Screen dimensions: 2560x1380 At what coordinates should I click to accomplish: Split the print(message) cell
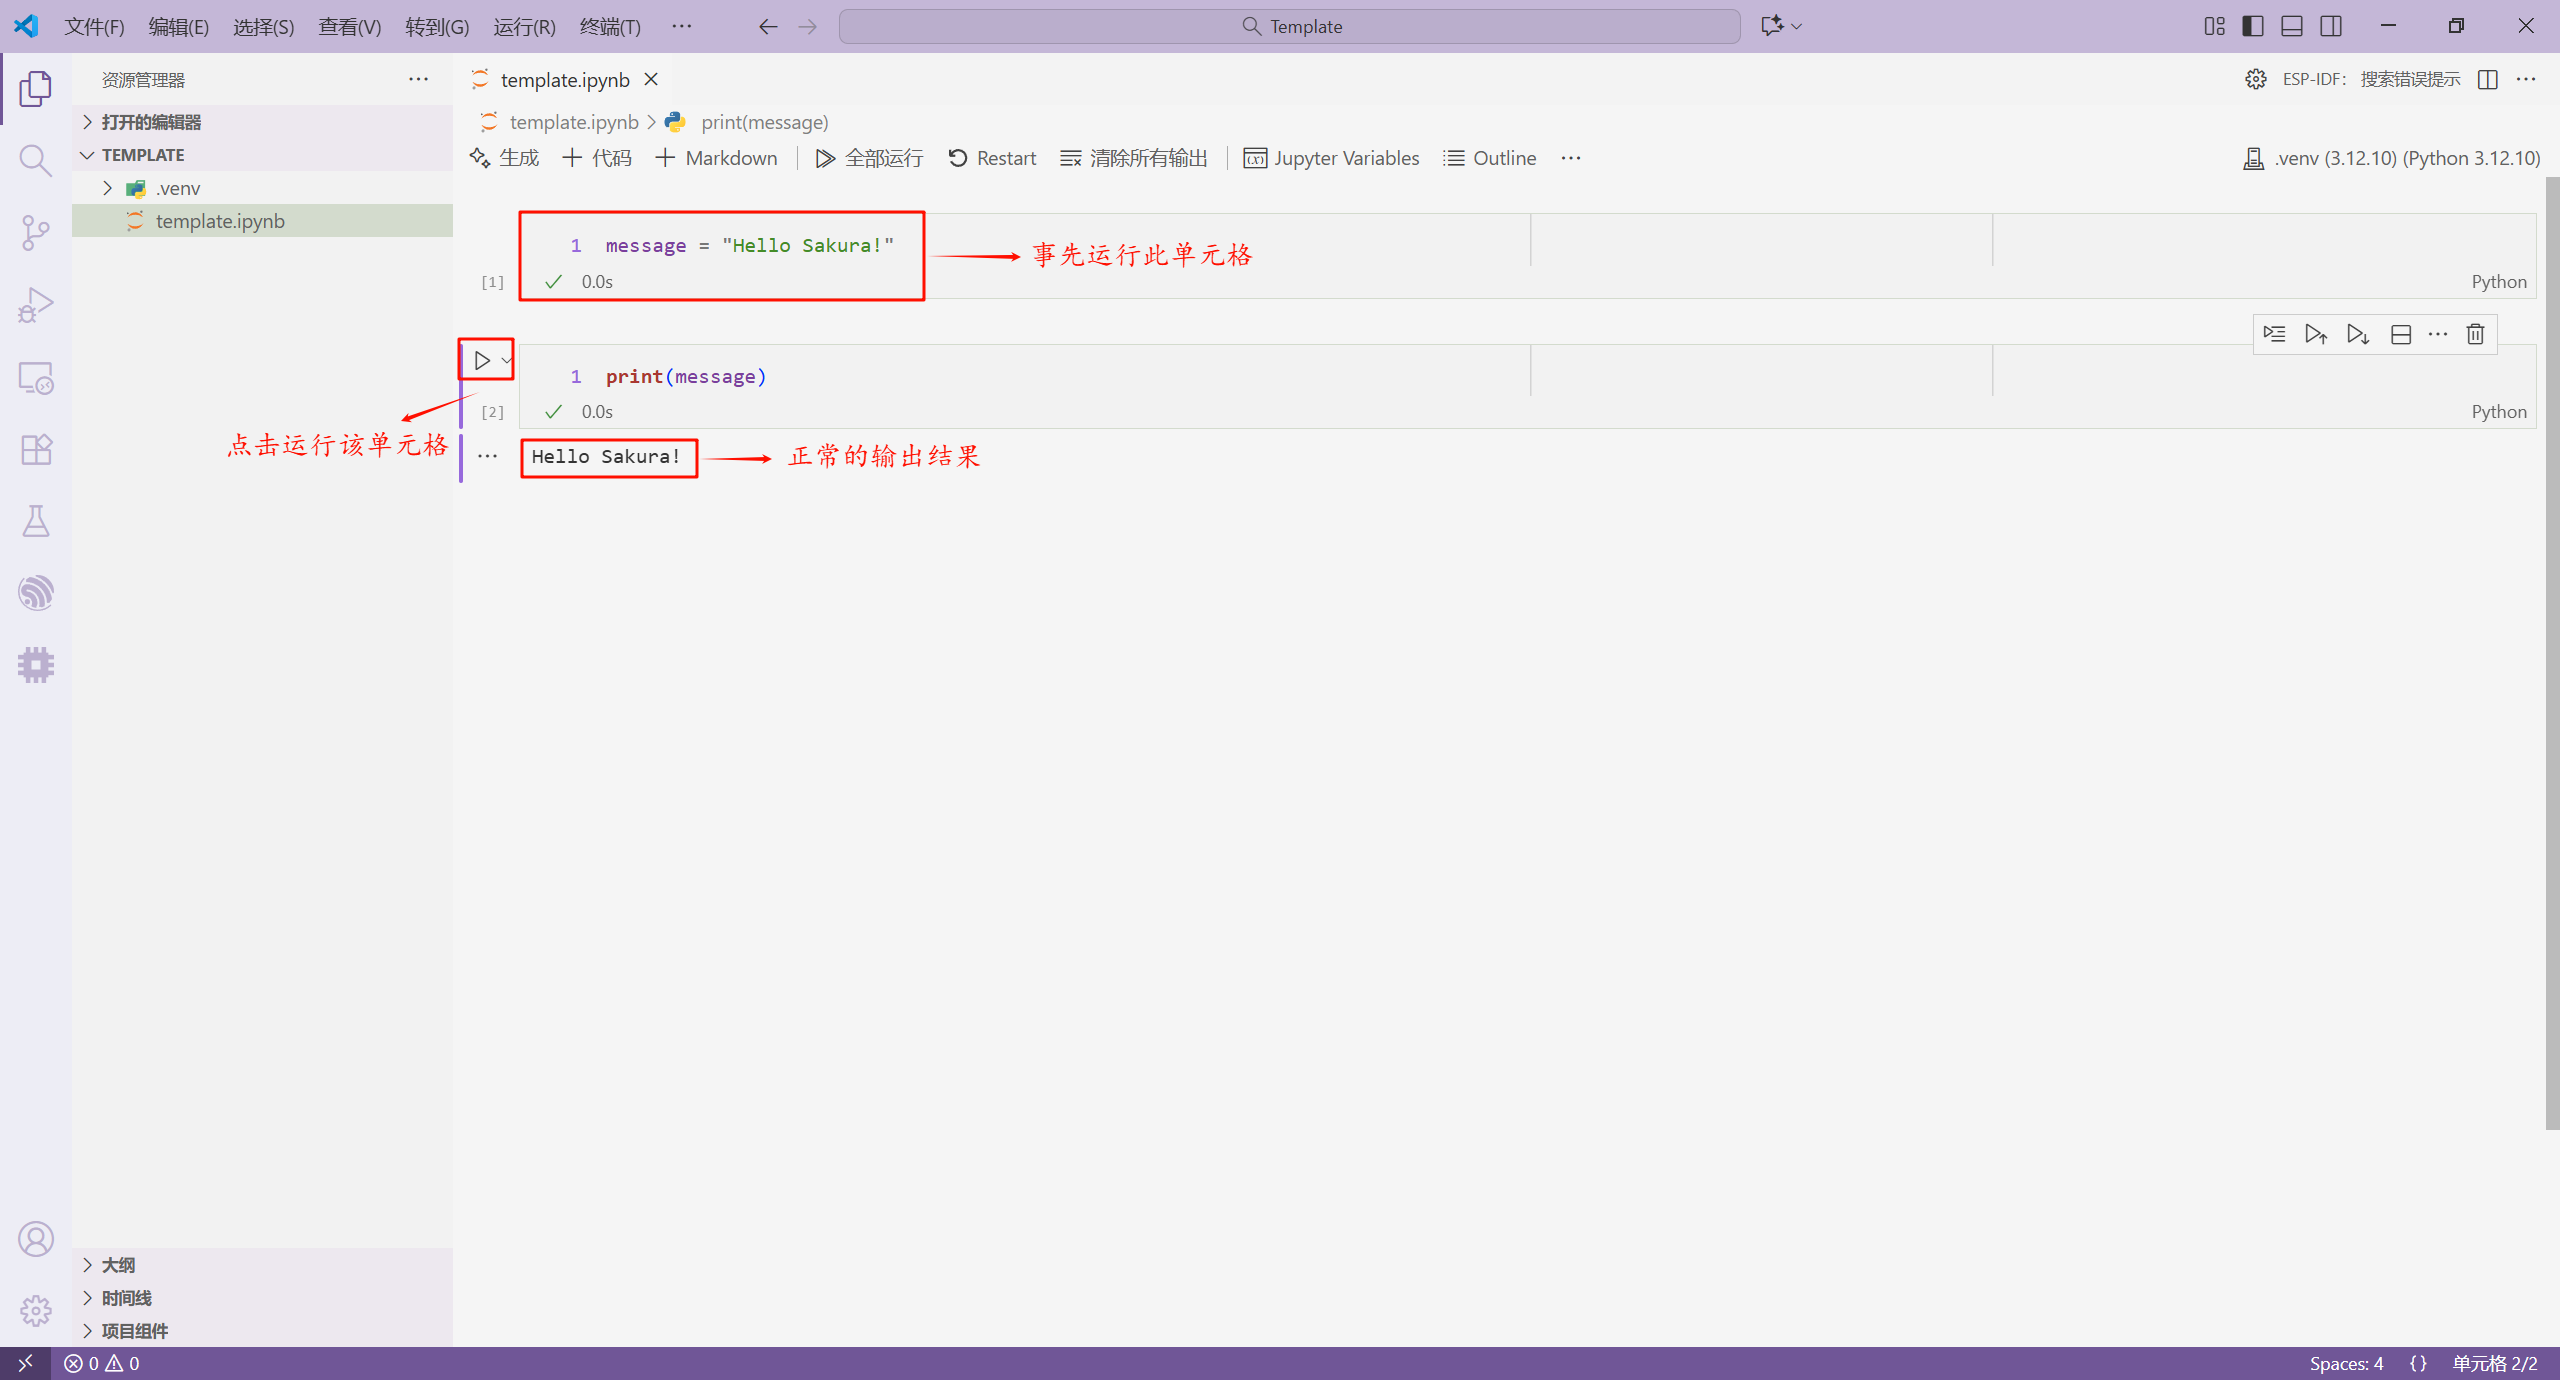click(x=2400, y=334)
